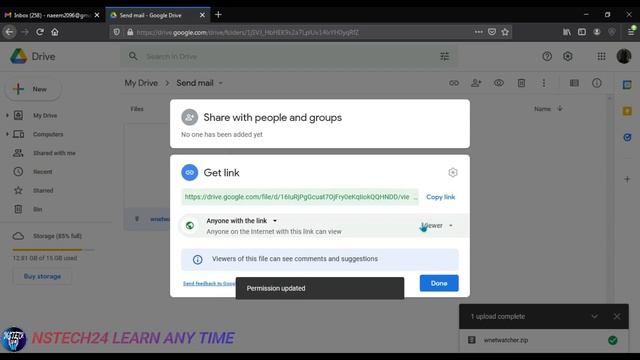Open a new browser tab
640x360 pixels.
(218, 15)
